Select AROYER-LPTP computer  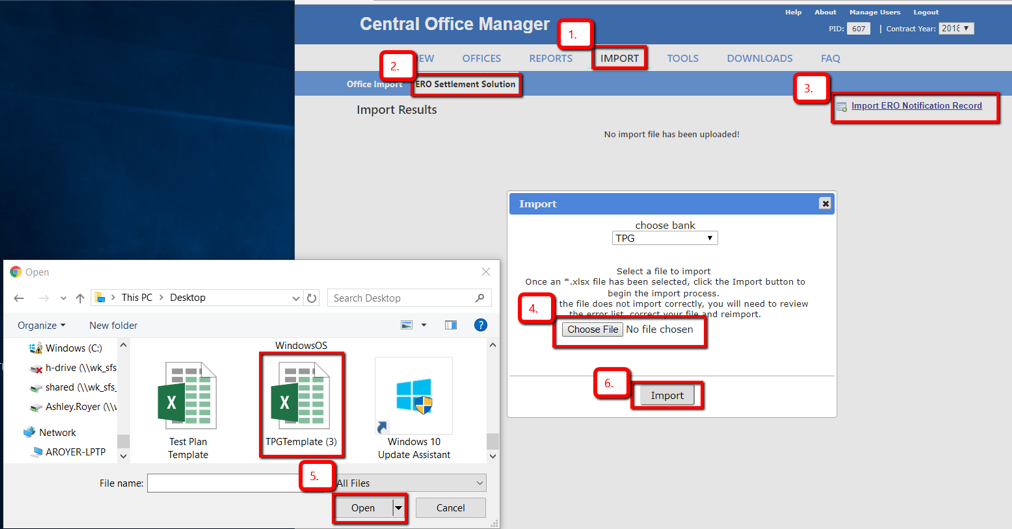pos(68,452)
